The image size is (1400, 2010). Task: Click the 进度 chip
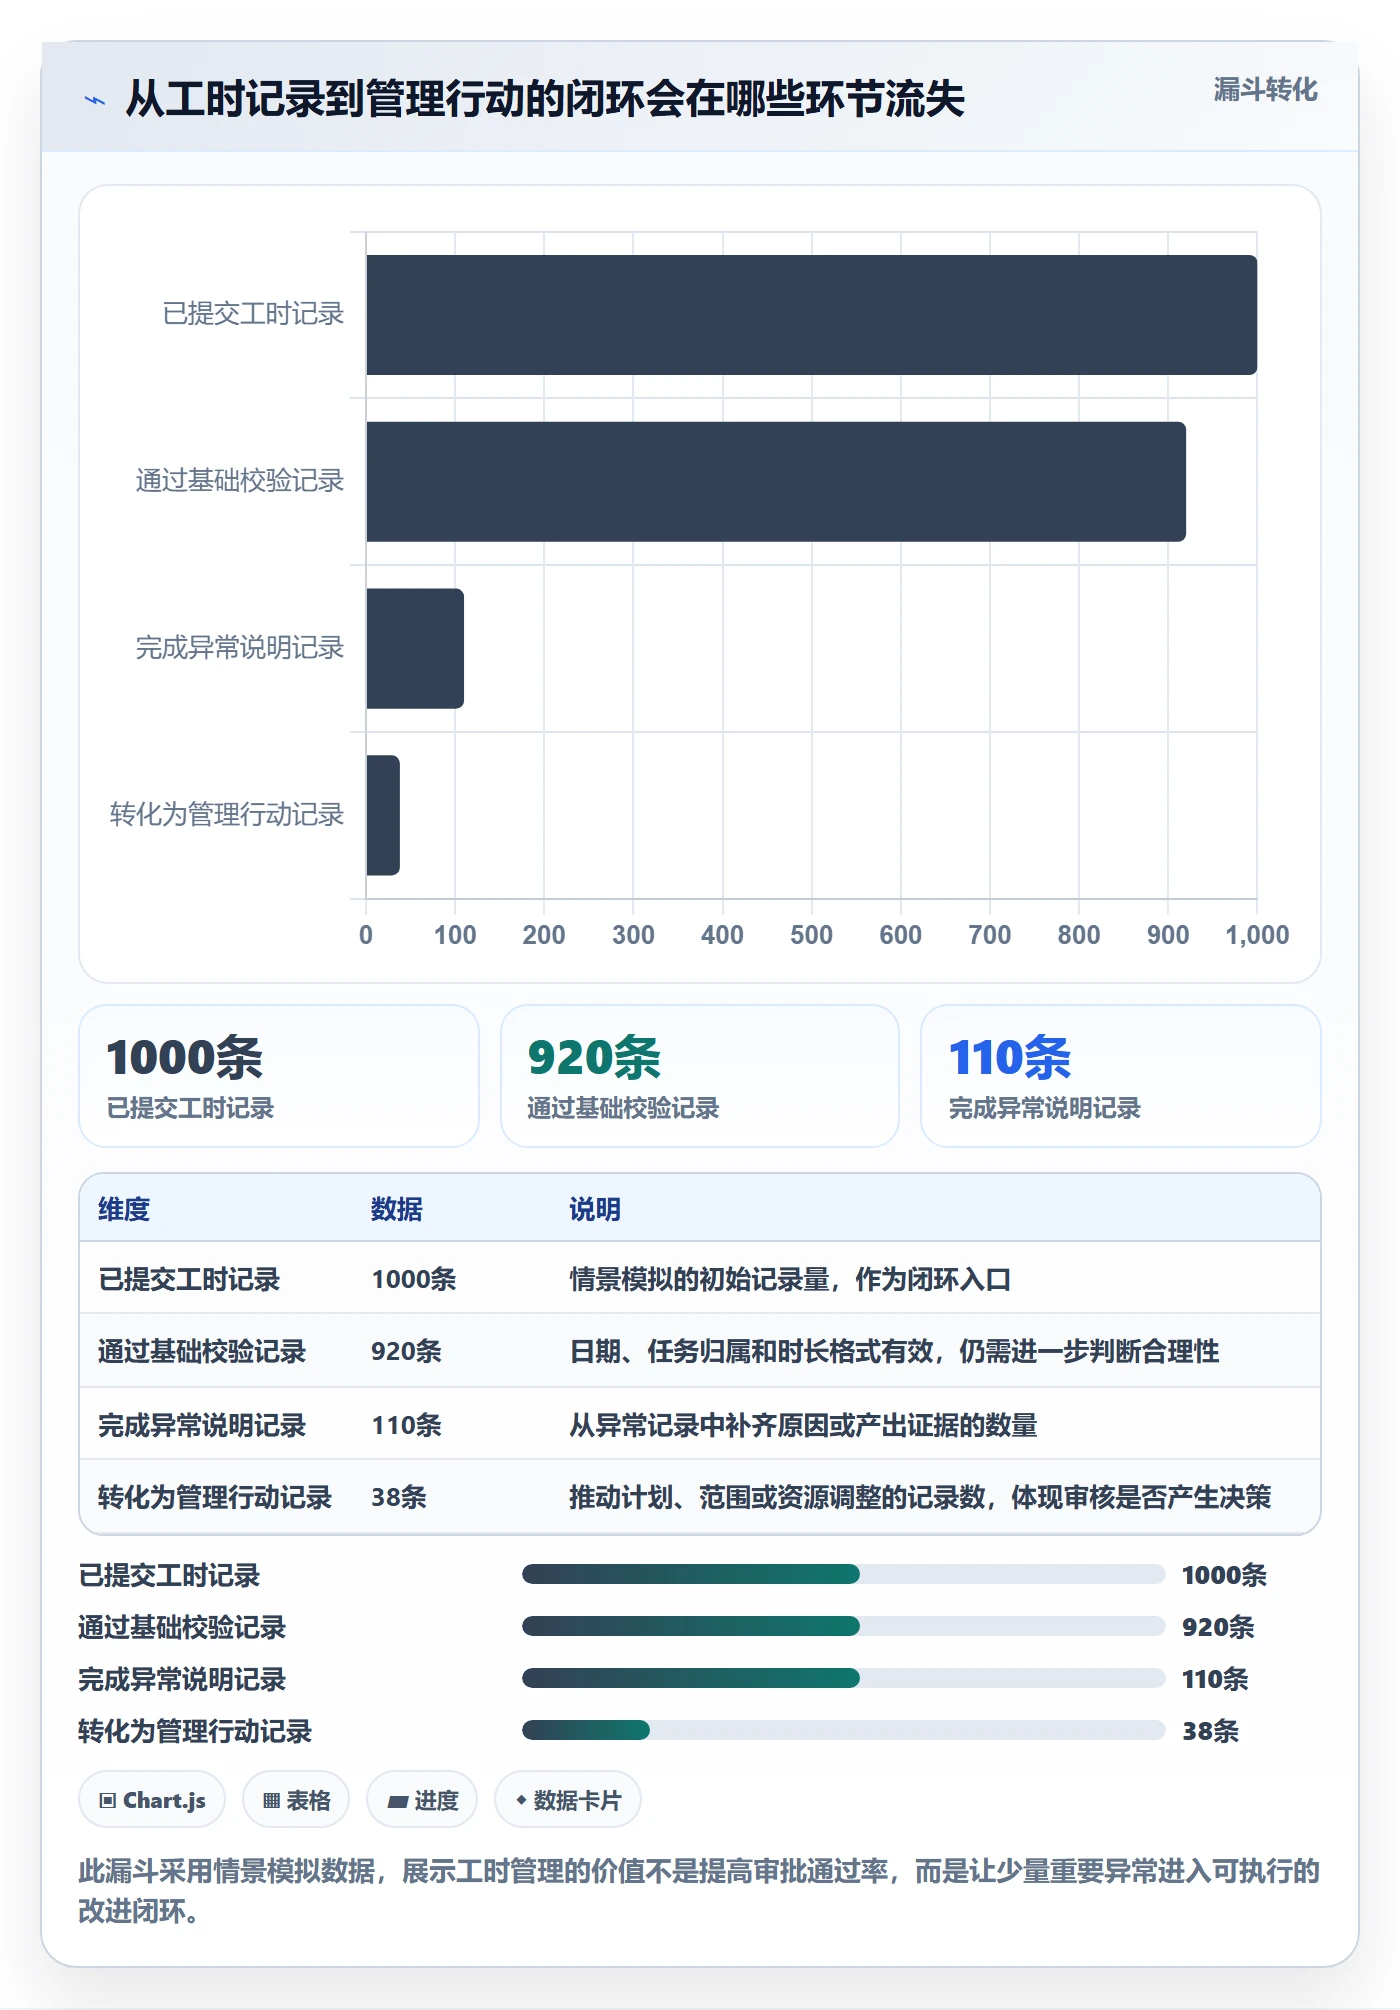click(422, 1800)
